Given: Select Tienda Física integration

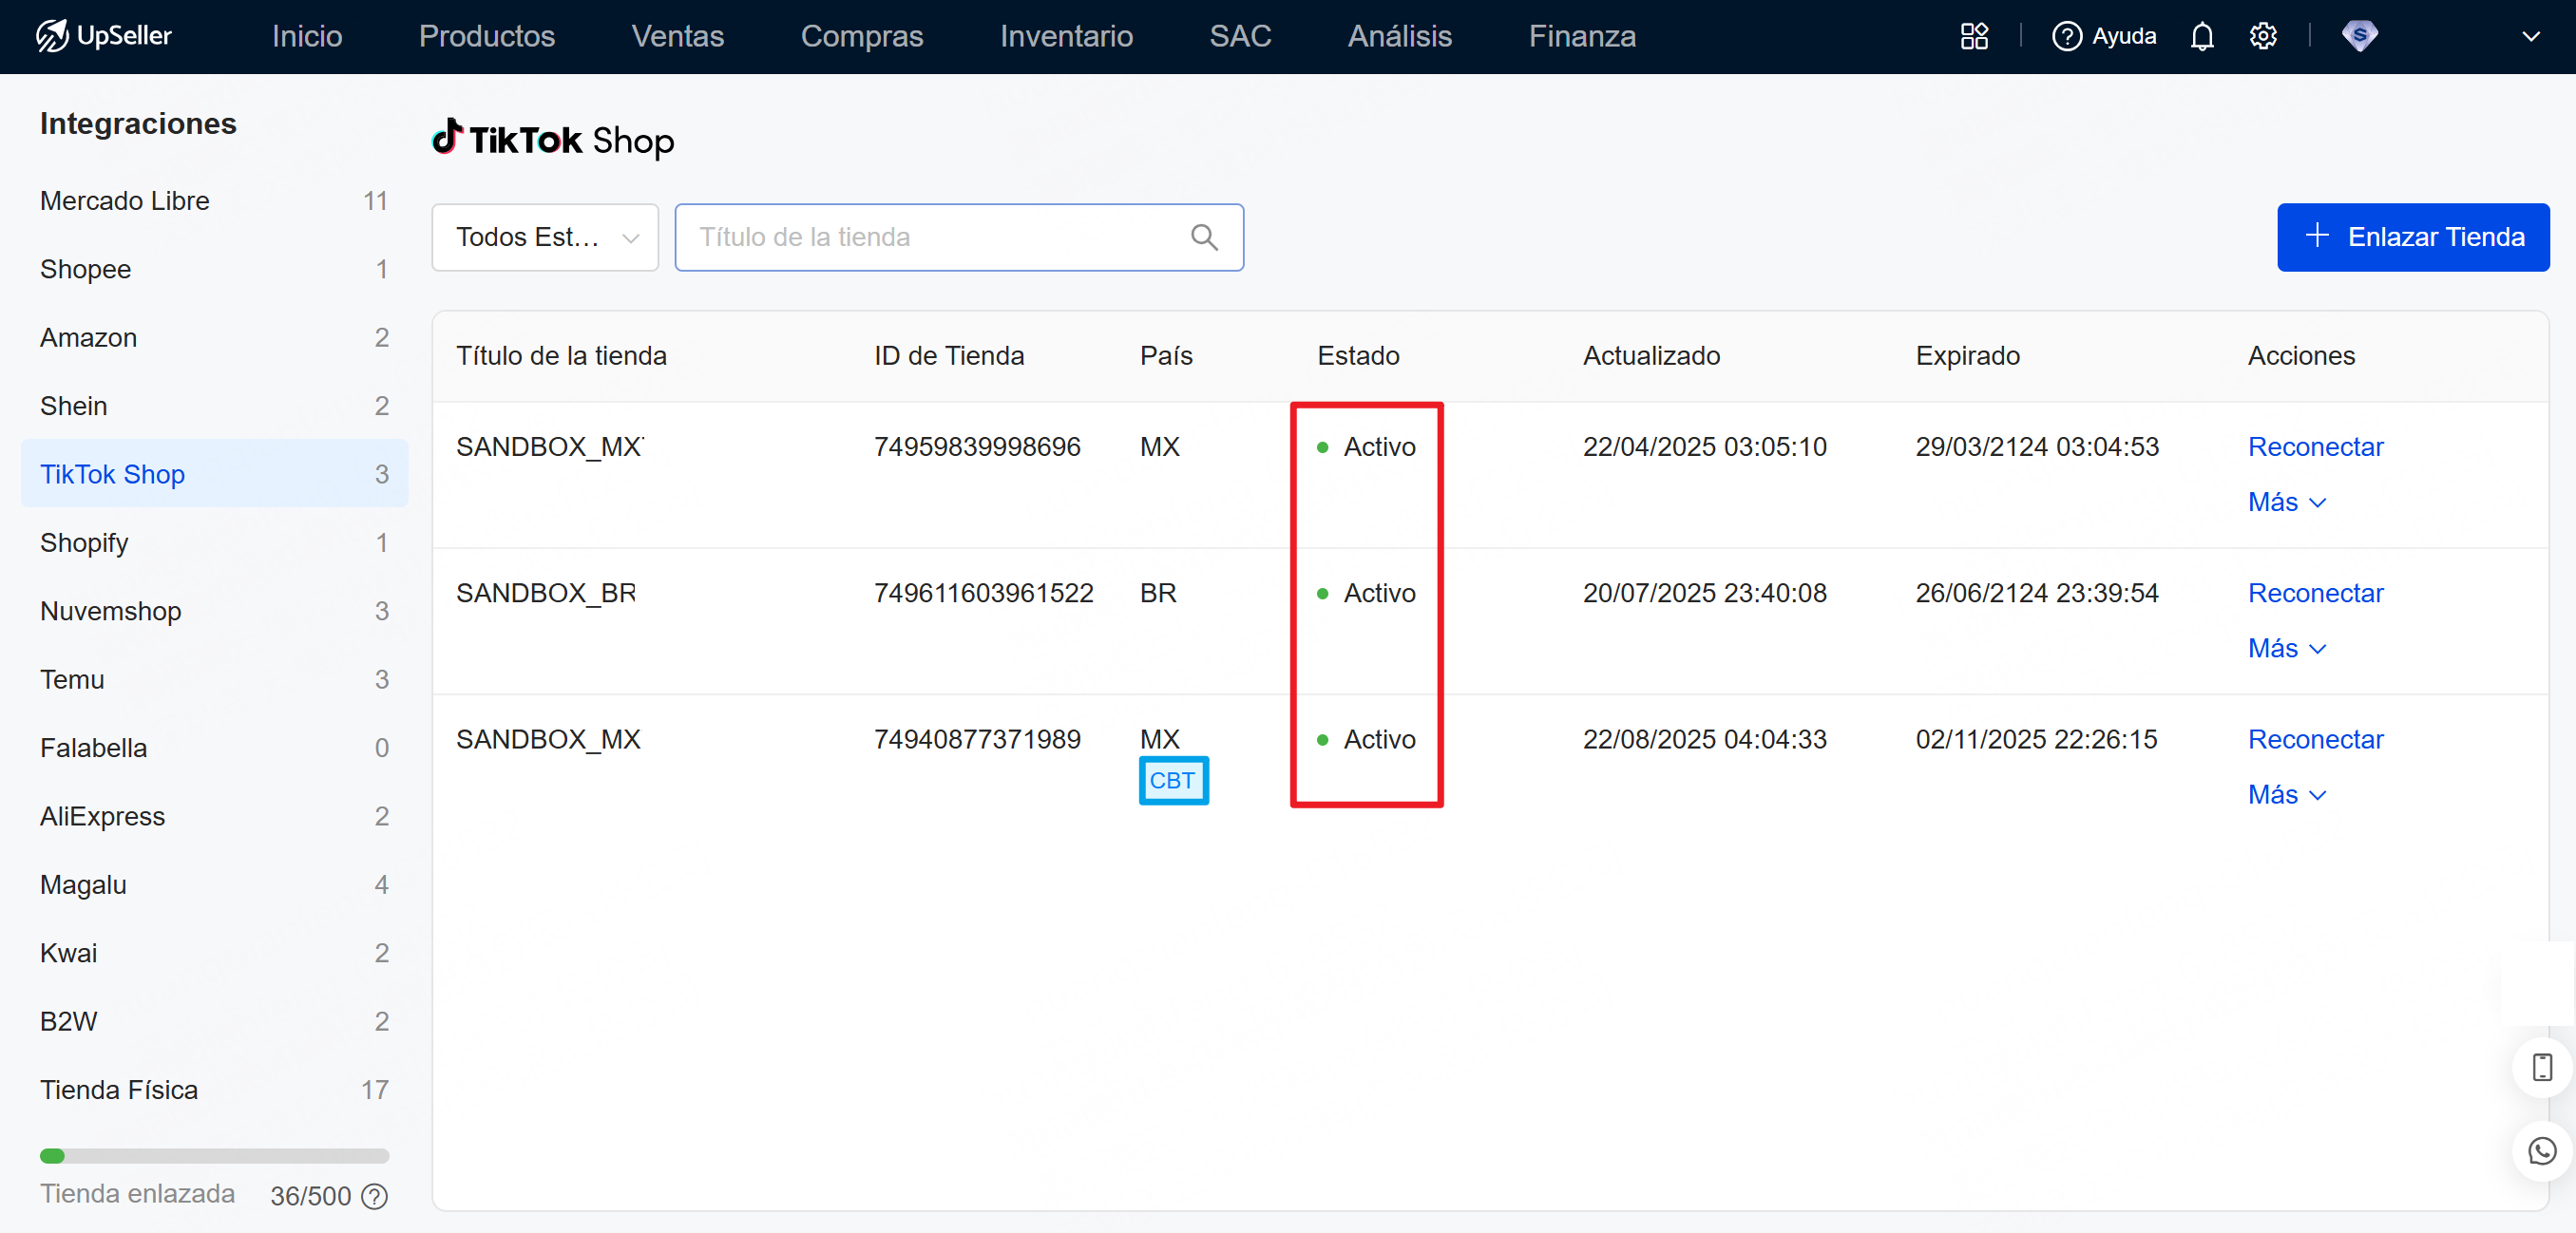Looking at the screenshot, I should (214, 1090).
